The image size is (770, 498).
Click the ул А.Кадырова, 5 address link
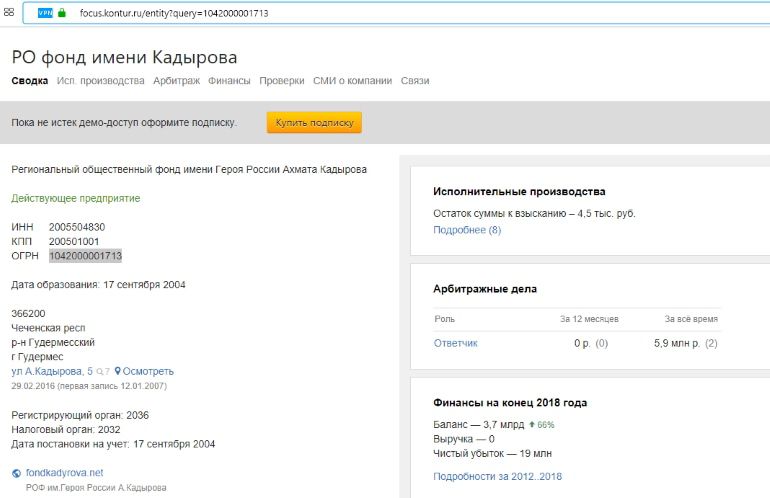50,371
